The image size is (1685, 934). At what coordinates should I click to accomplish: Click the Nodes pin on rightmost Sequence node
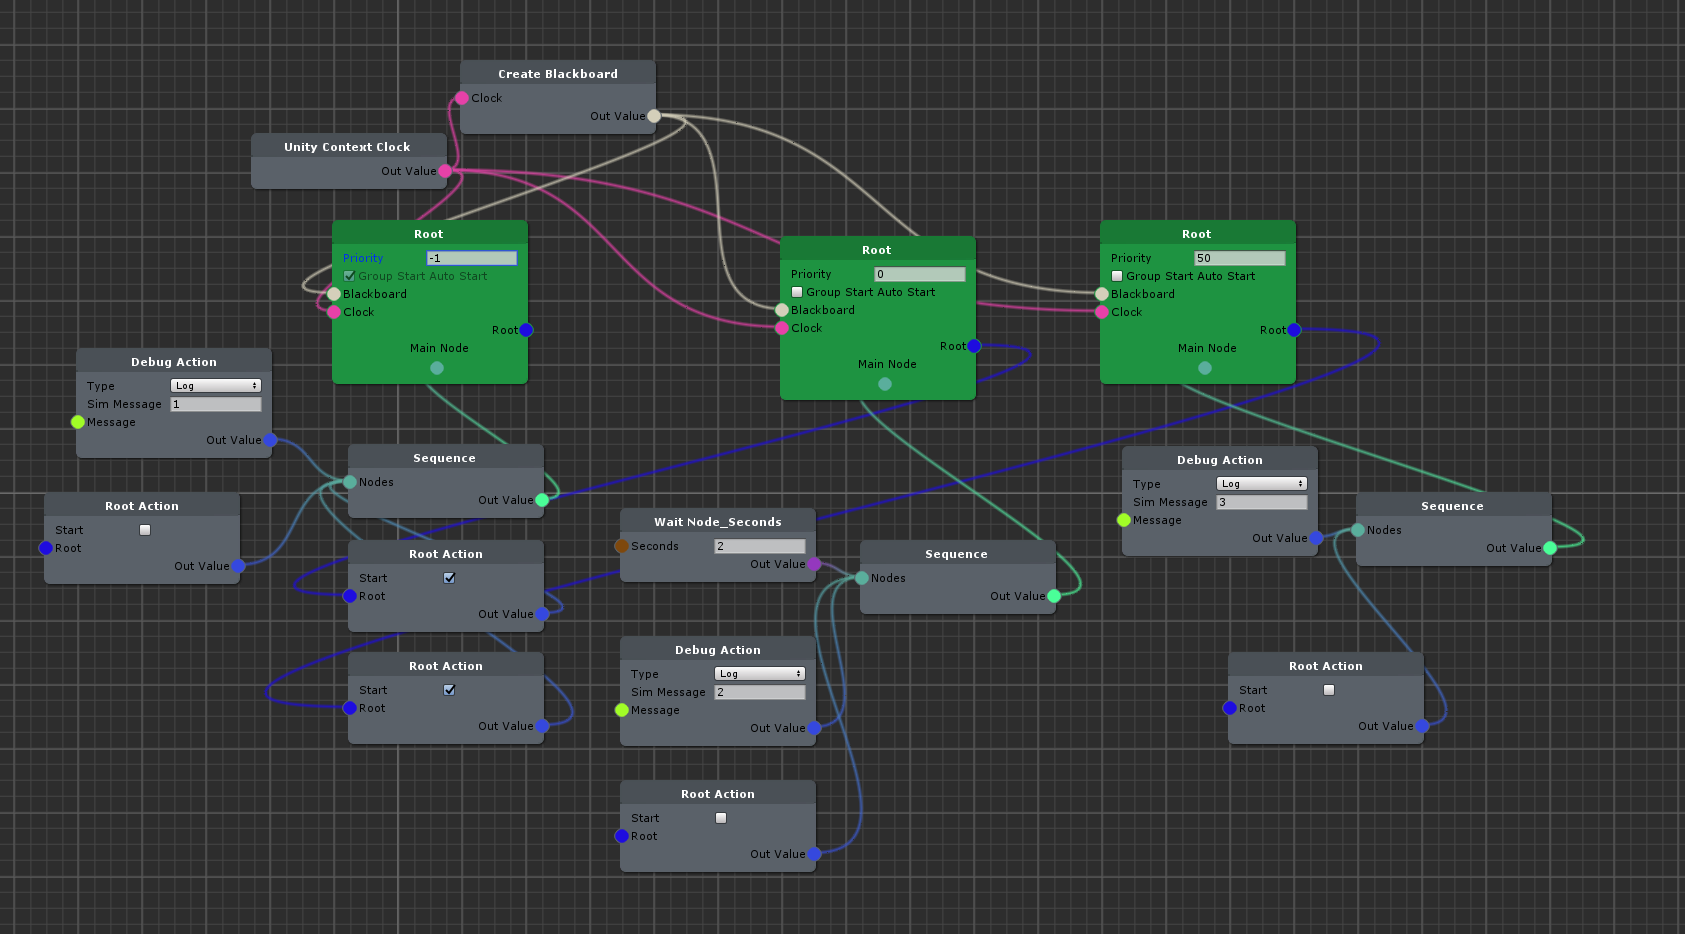[1356, 531]
